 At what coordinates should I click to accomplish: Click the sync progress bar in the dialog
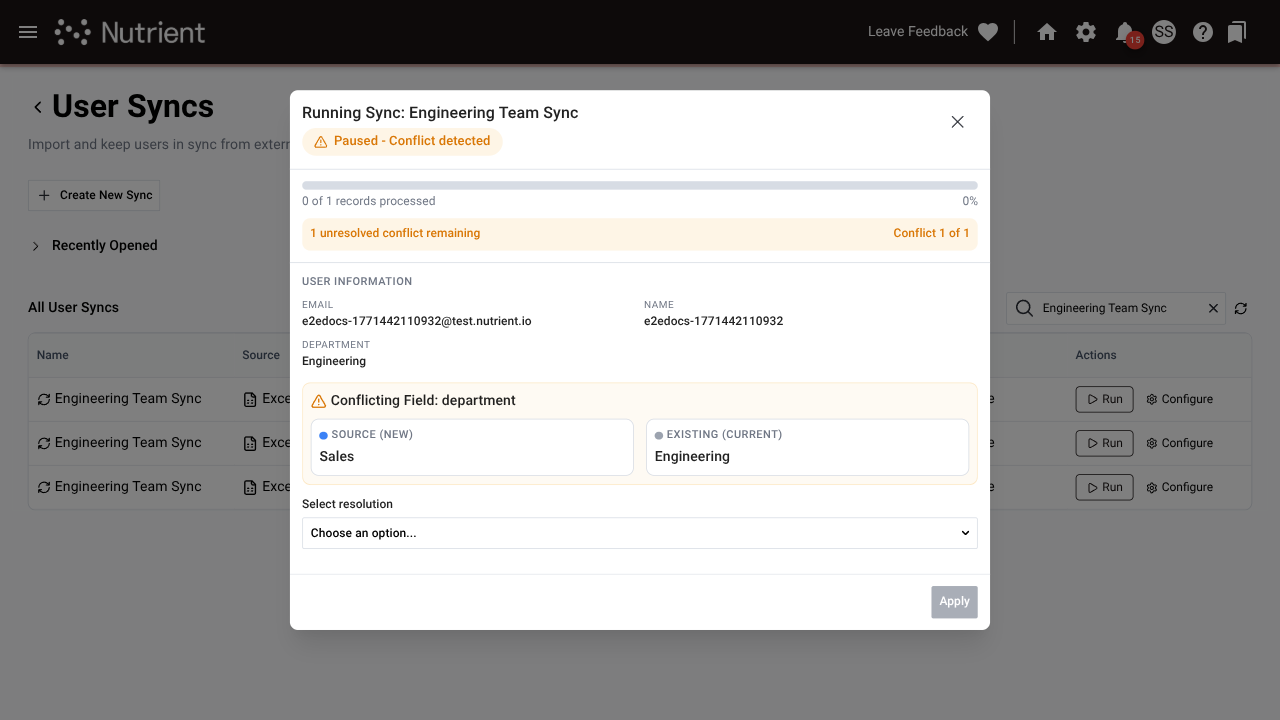coord(640,185)
